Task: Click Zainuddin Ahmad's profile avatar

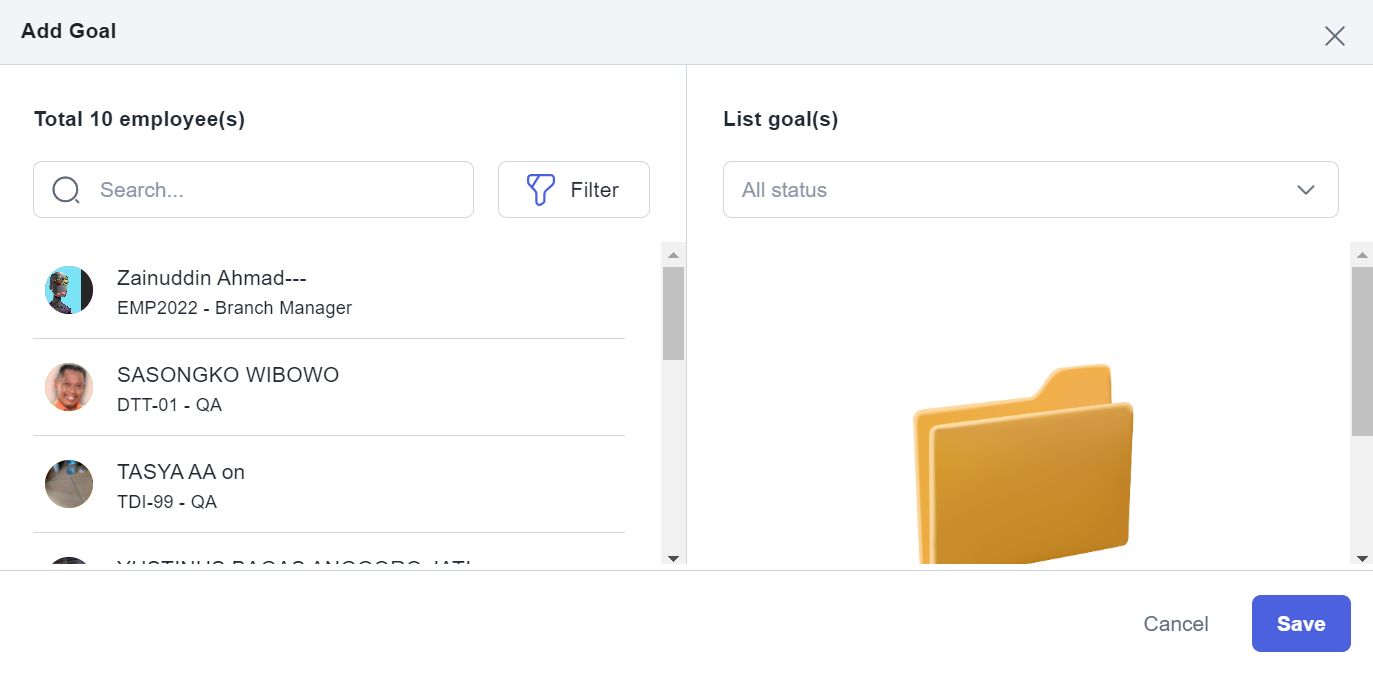Action: (x=69, y=290)
